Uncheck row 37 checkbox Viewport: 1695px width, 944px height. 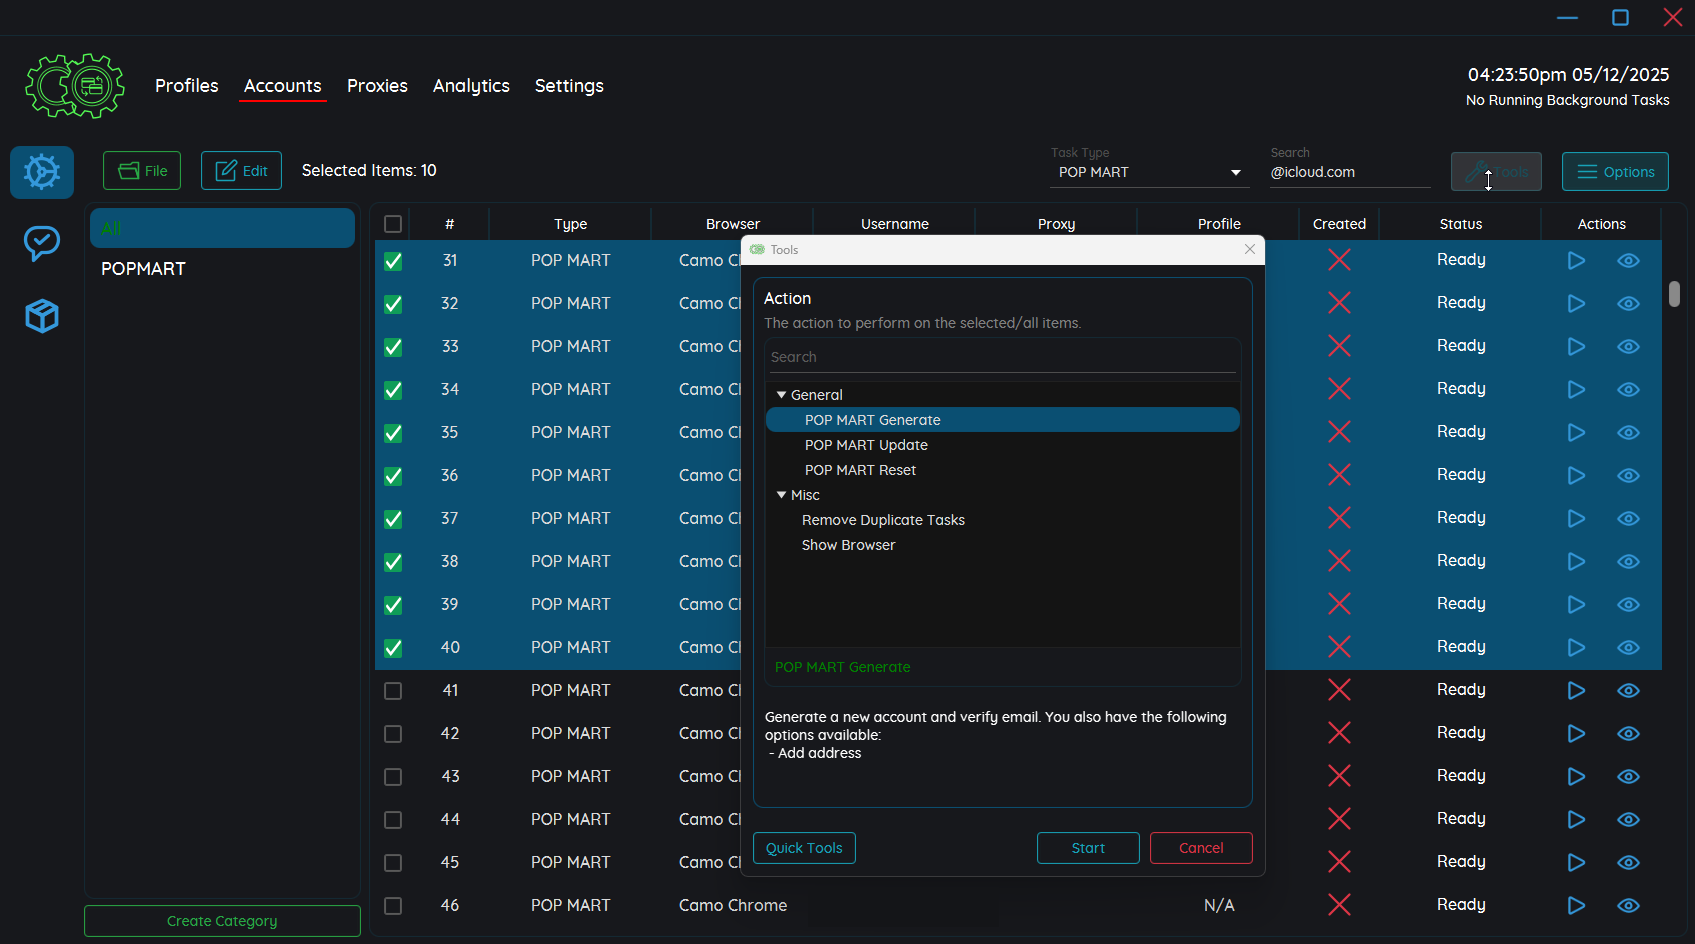(x=393, y=519)
